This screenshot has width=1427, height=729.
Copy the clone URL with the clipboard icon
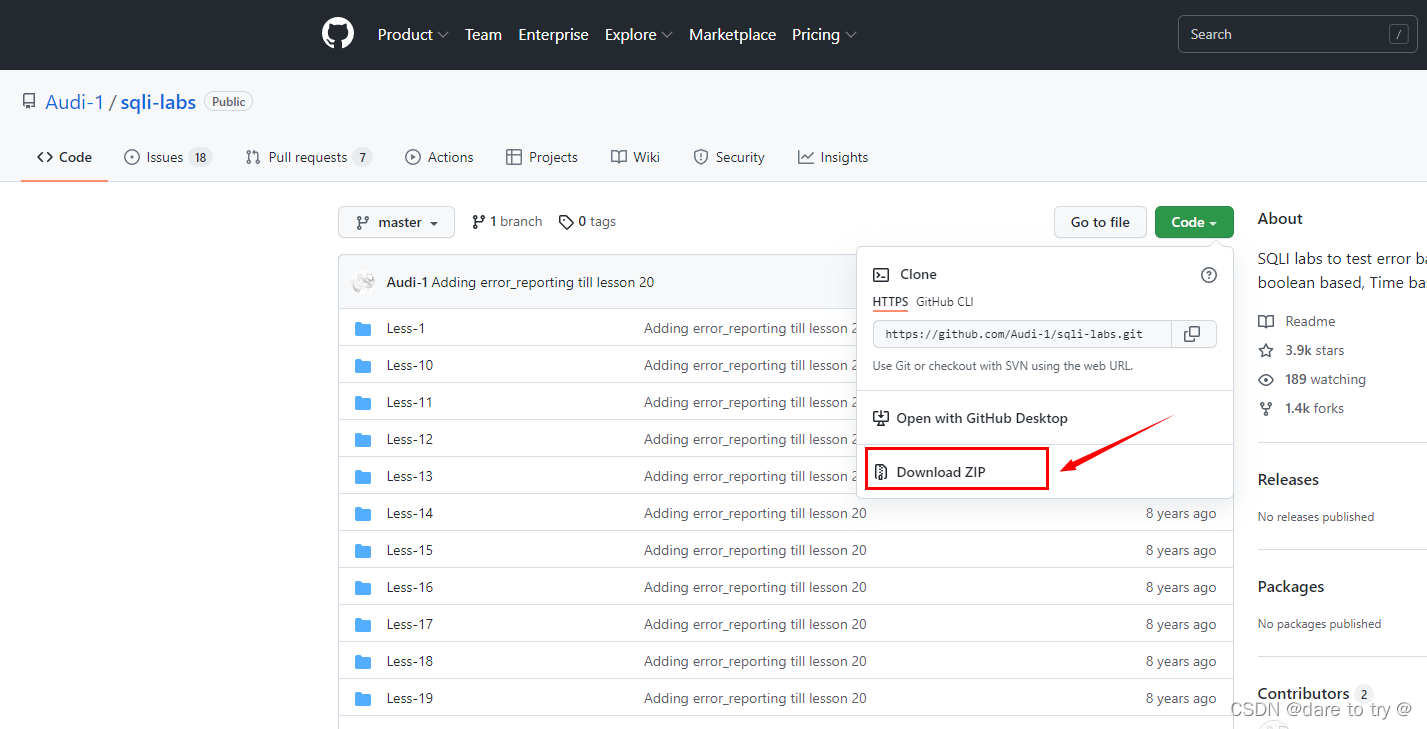1192,334
